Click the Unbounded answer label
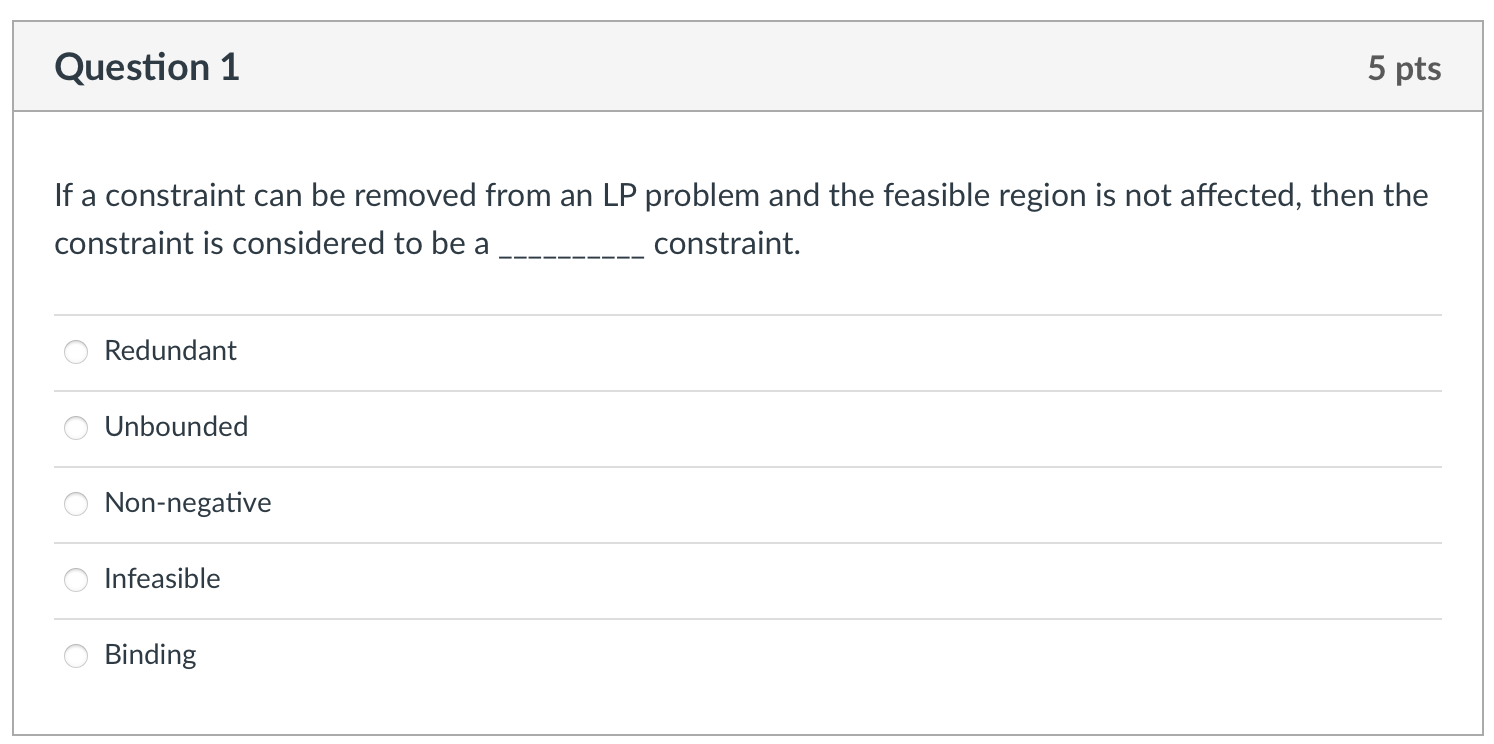The image size is (1494, 744). coord(176,427)
